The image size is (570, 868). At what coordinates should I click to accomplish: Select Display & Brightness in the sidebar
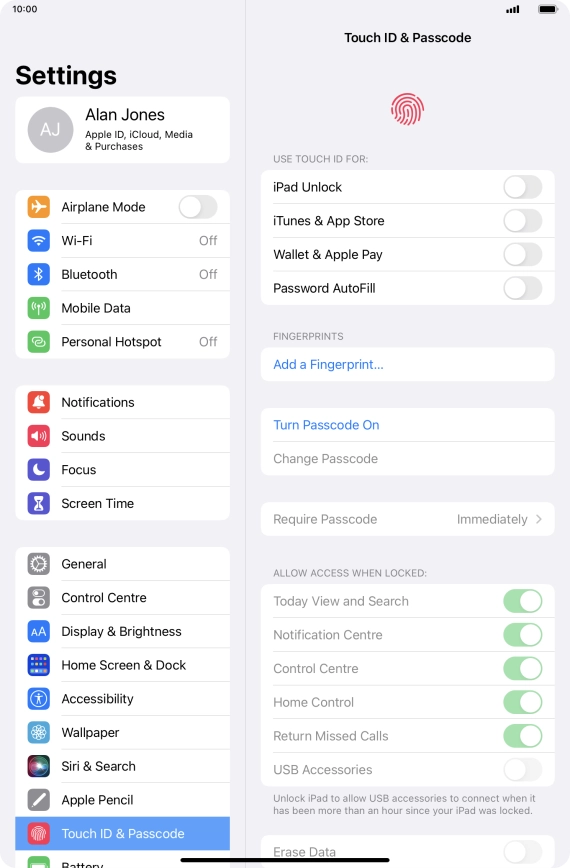(122, 632)
